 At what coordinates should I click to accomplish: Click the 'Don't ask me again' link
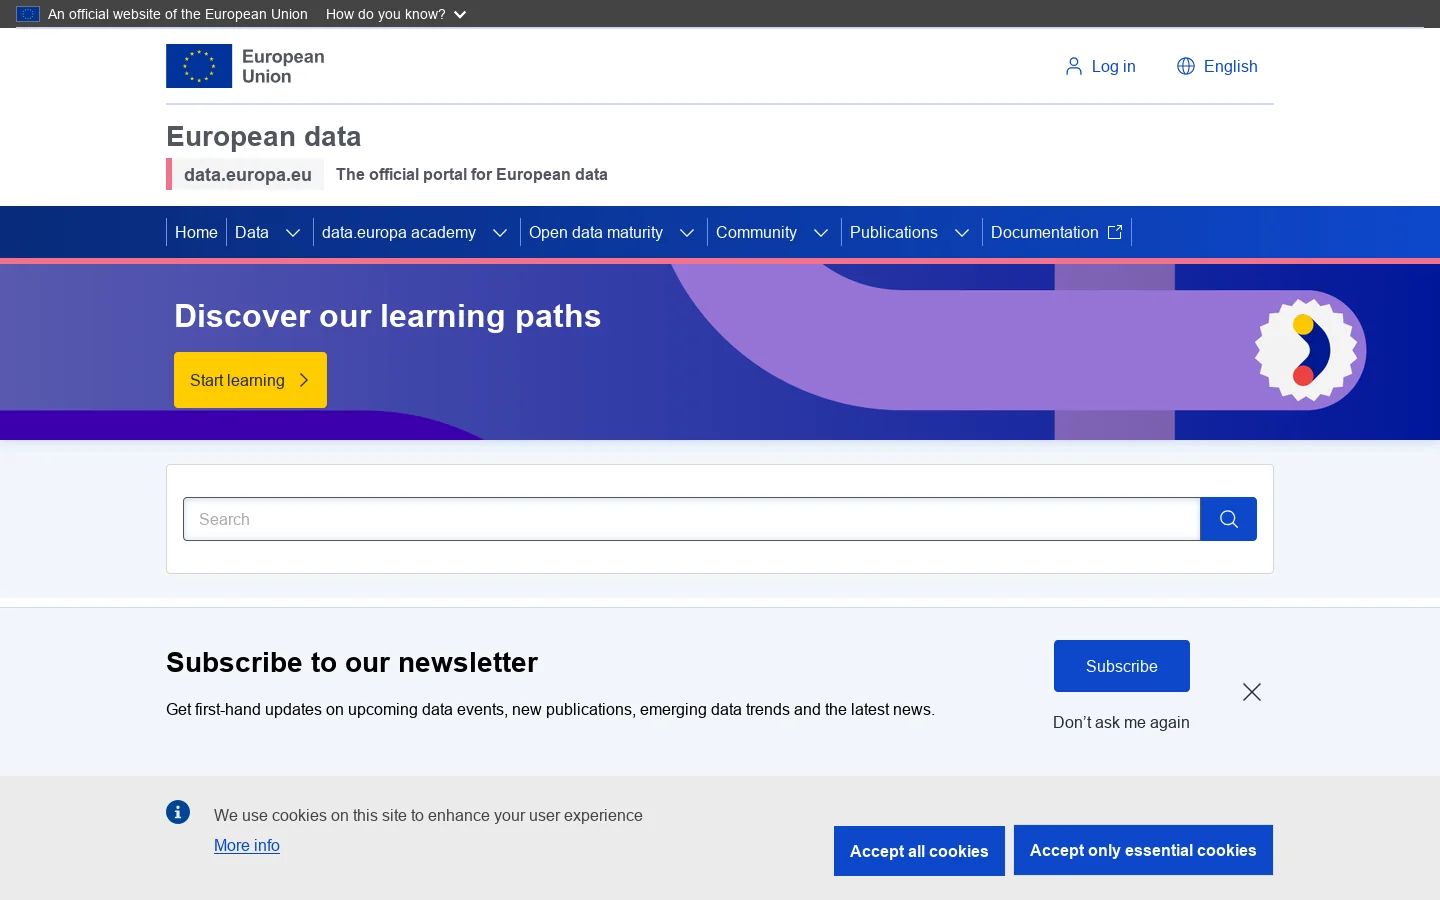point(1121,722)
